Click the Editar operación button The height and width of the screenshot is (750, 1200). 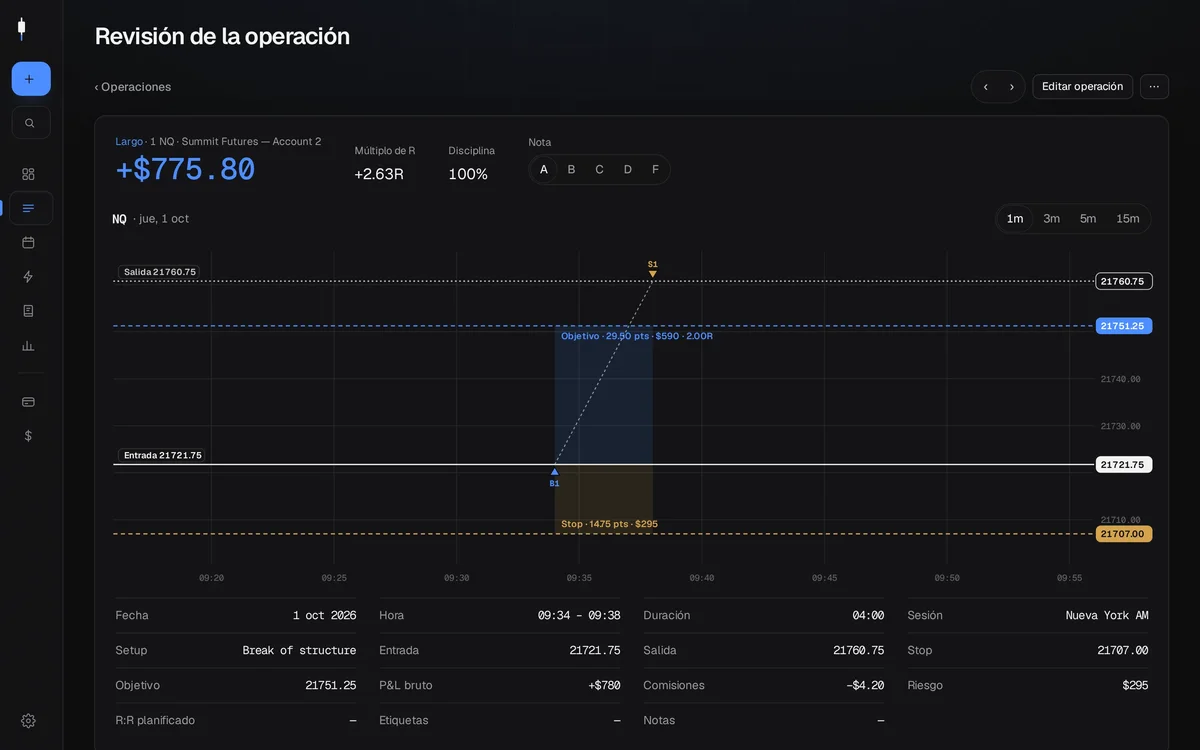click(1083, 87)
